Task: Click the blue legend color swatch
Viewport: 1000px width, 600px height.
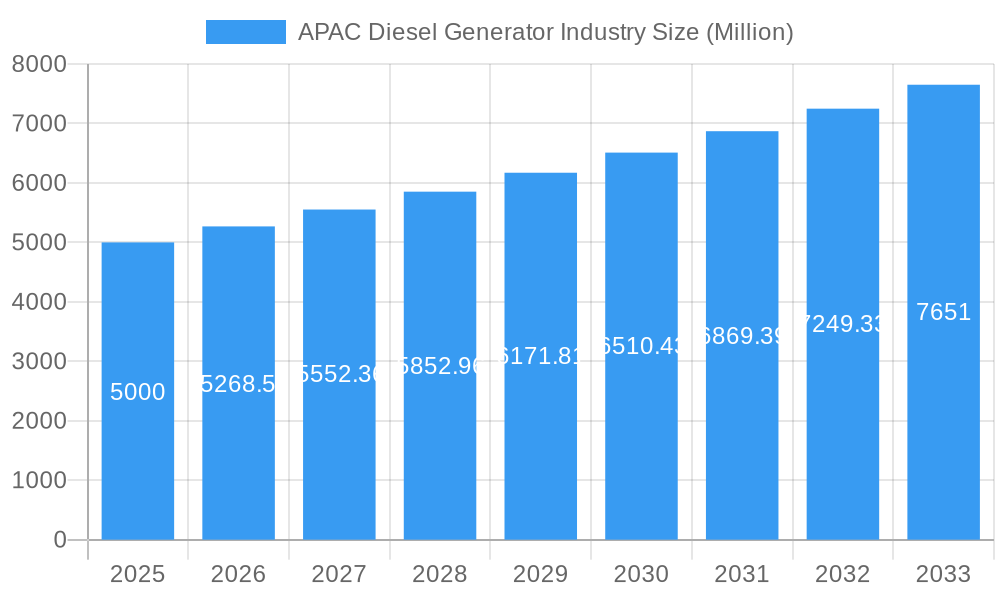Action: [245, 32]
